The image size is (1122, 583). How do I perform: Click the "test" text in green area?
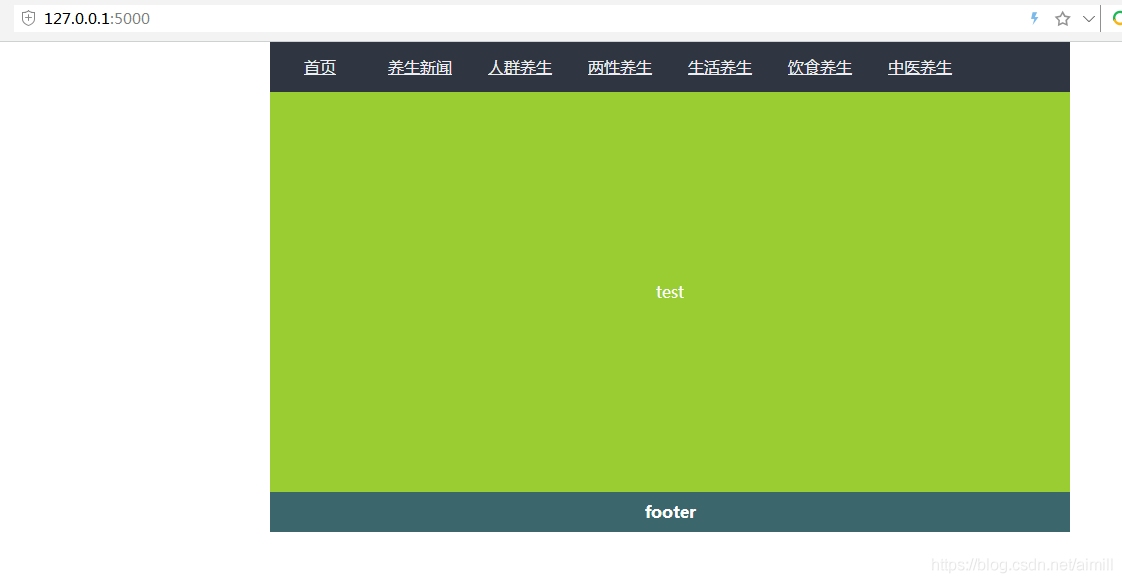(670, 292)
